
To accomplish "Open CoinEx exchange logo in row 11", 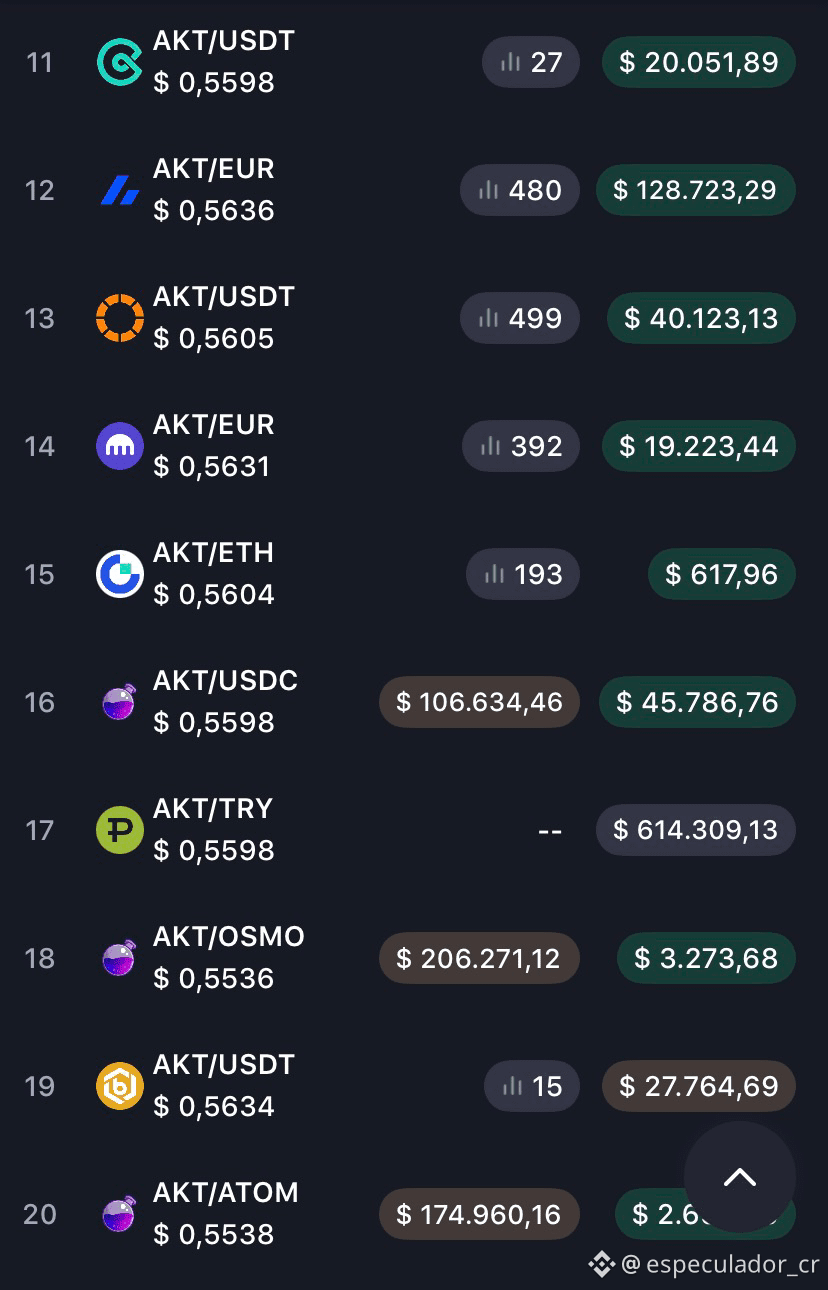I will (120, 62).
